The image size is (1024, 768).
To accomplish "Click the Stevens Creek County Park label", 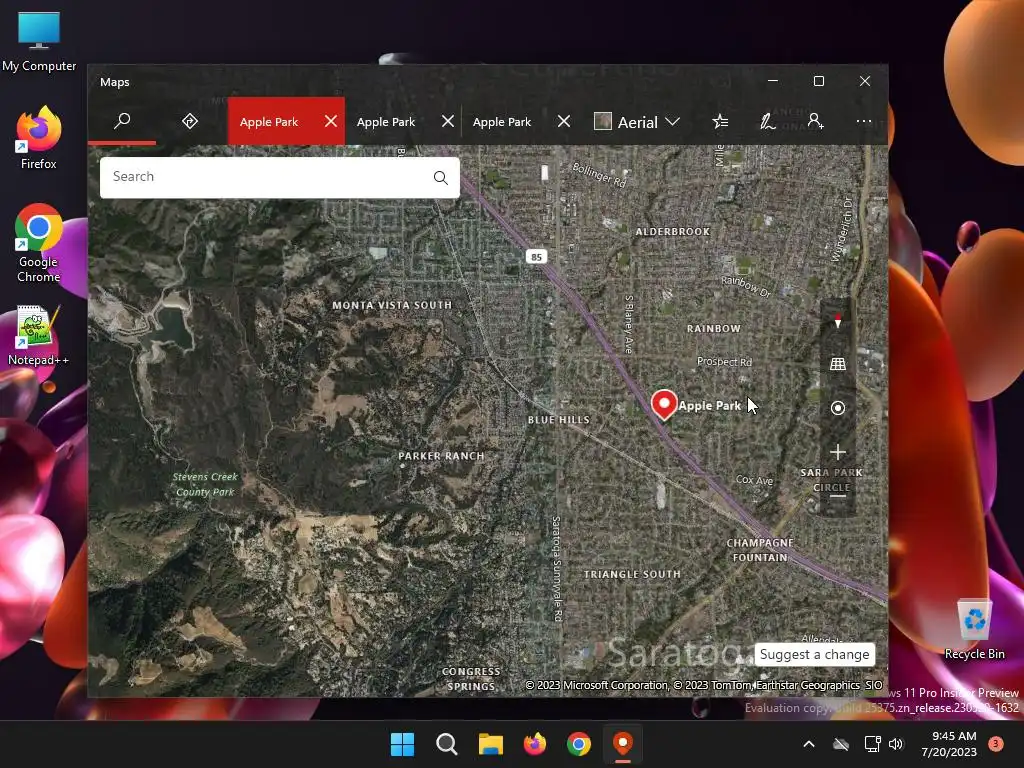I will coord(205,485).
